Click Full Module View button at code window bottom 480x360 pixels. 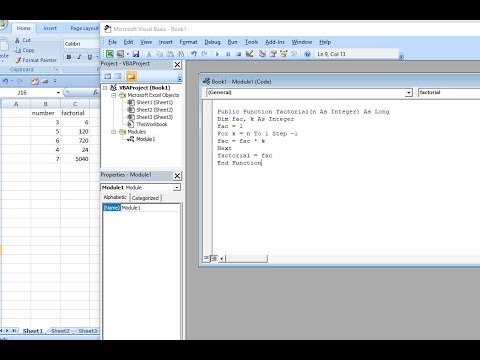214,258
